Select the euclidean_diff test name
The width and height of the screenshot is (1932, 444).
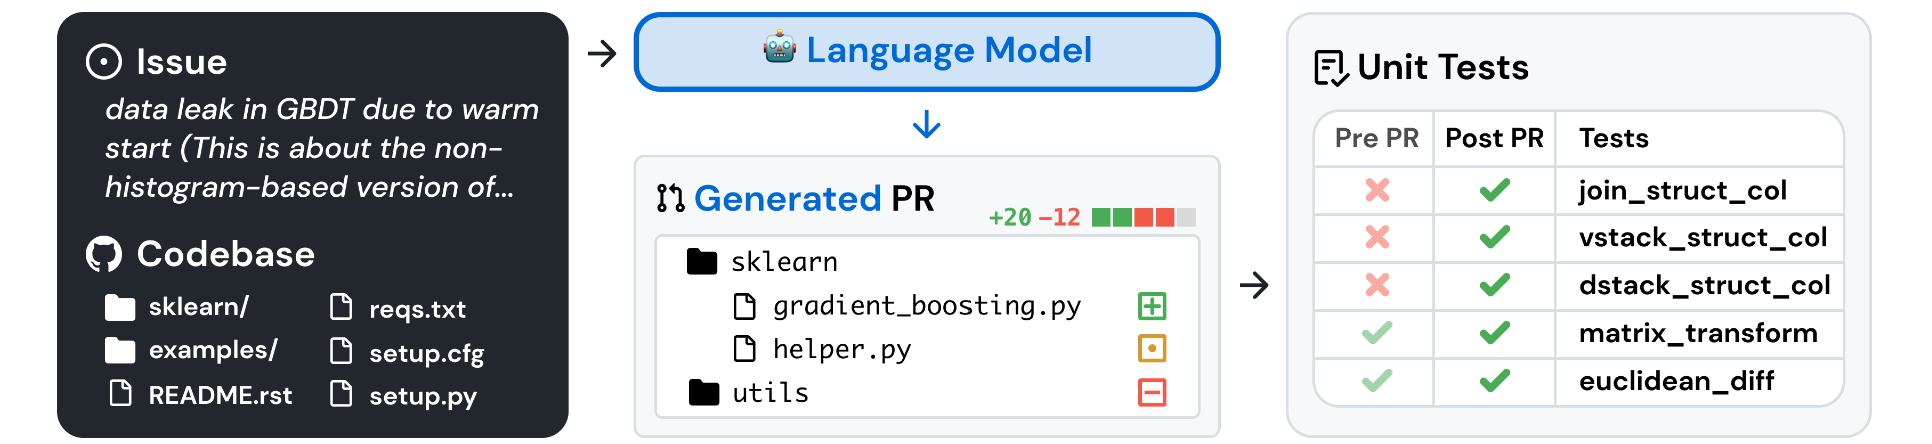[x=1677, y=381]
